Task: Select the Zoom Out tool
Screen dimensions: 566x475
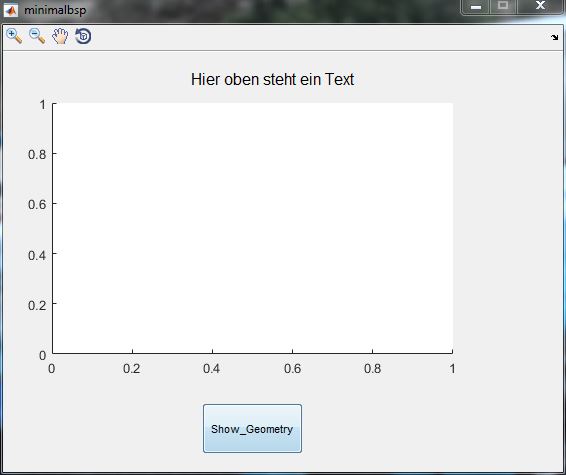Action: (37, 36)
